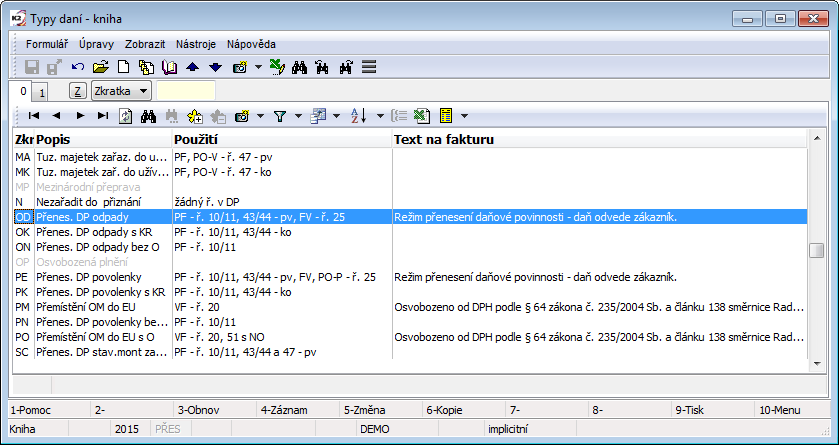The width and height of the screenshot is (839, 445).
Task: Export grid with Excel icon
Action: click(423, 116)
